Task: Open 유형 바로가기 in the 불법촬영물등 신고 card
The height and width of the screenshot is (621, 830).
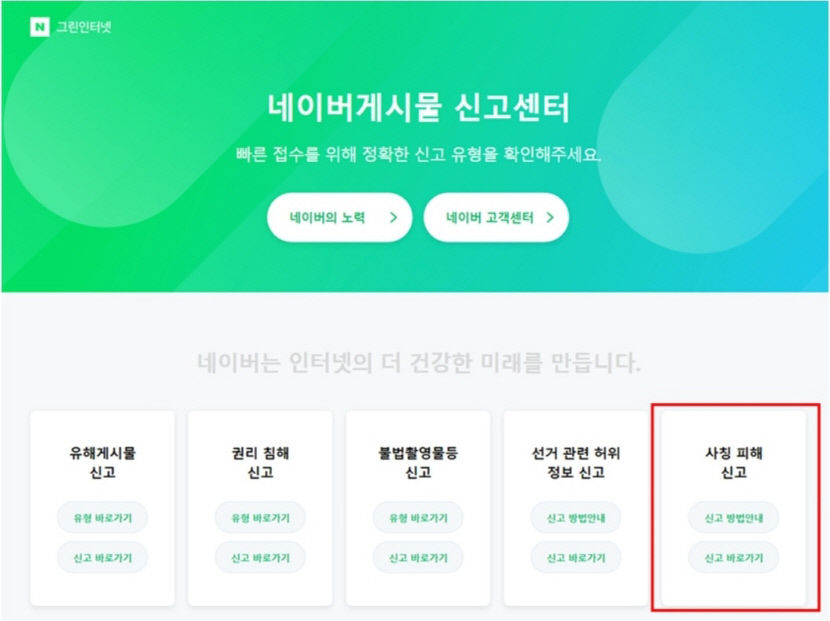Action: tap(418, 517)
